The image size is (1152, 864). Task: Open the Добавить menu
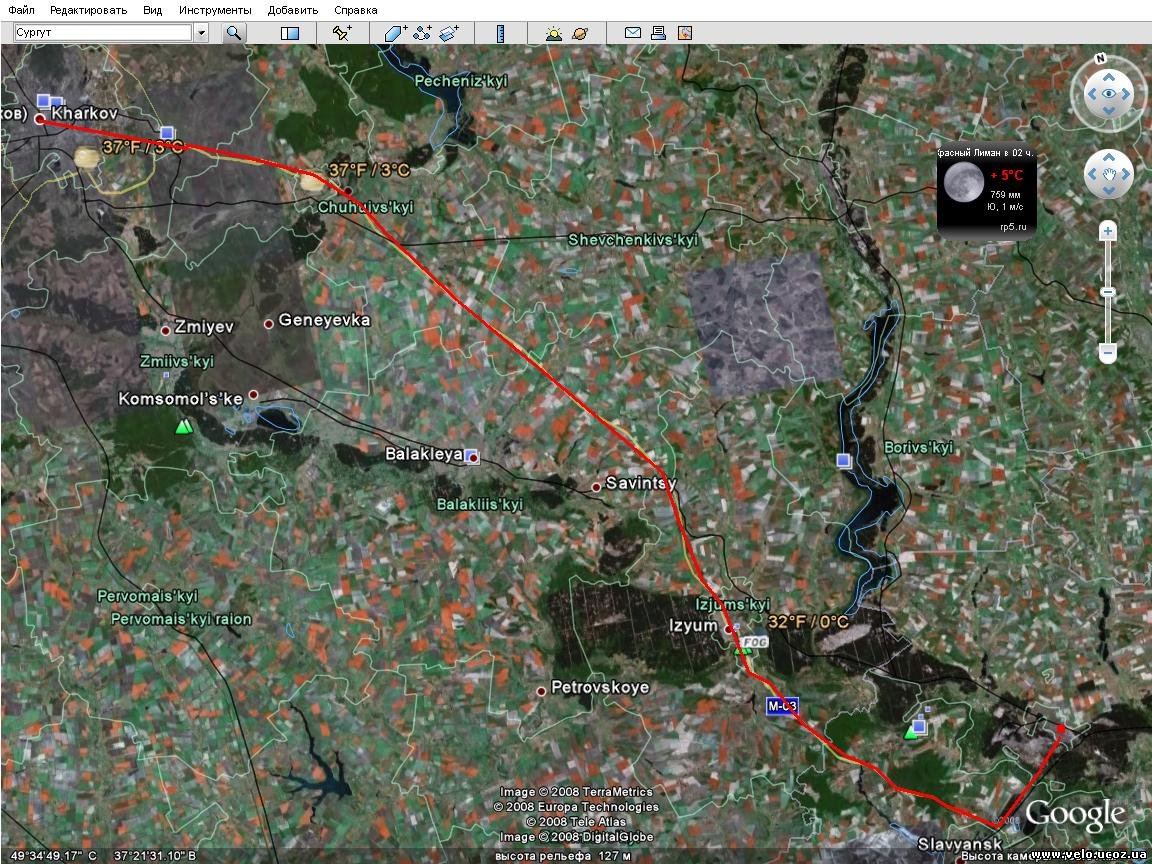click(293, 10)
